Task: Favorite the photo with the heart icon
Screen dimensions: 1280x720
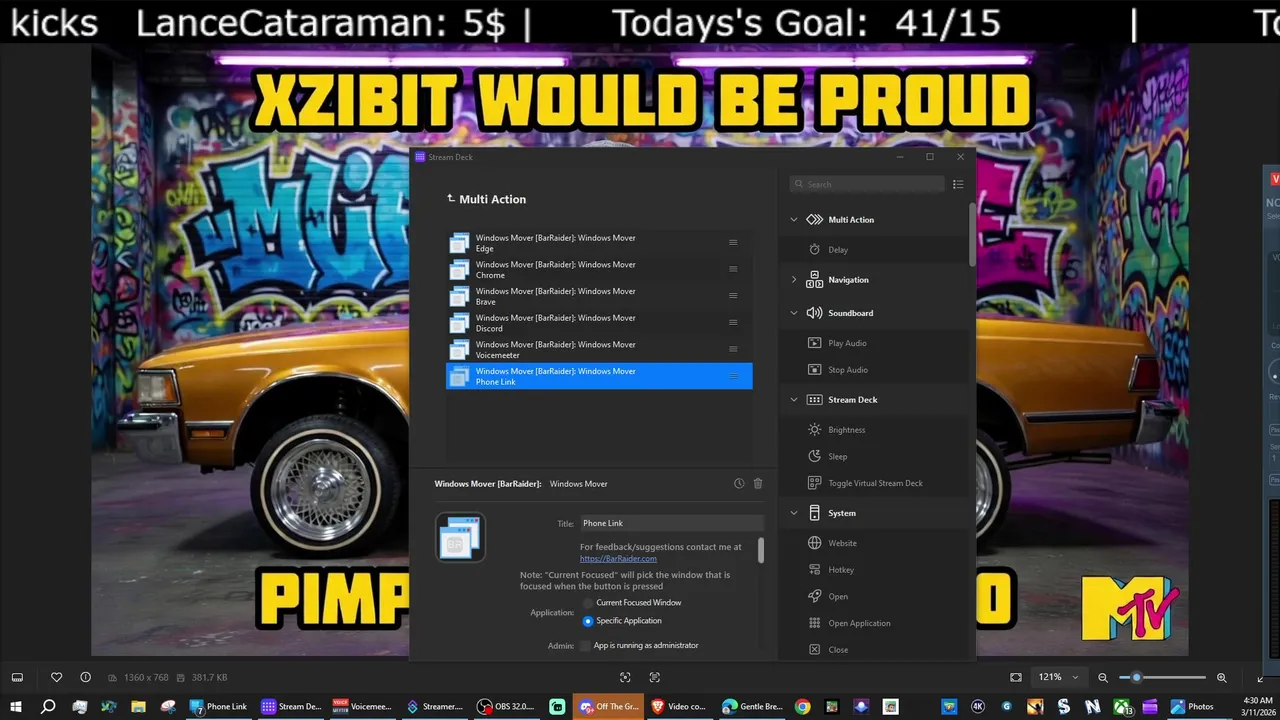Action: click(57, 677)
